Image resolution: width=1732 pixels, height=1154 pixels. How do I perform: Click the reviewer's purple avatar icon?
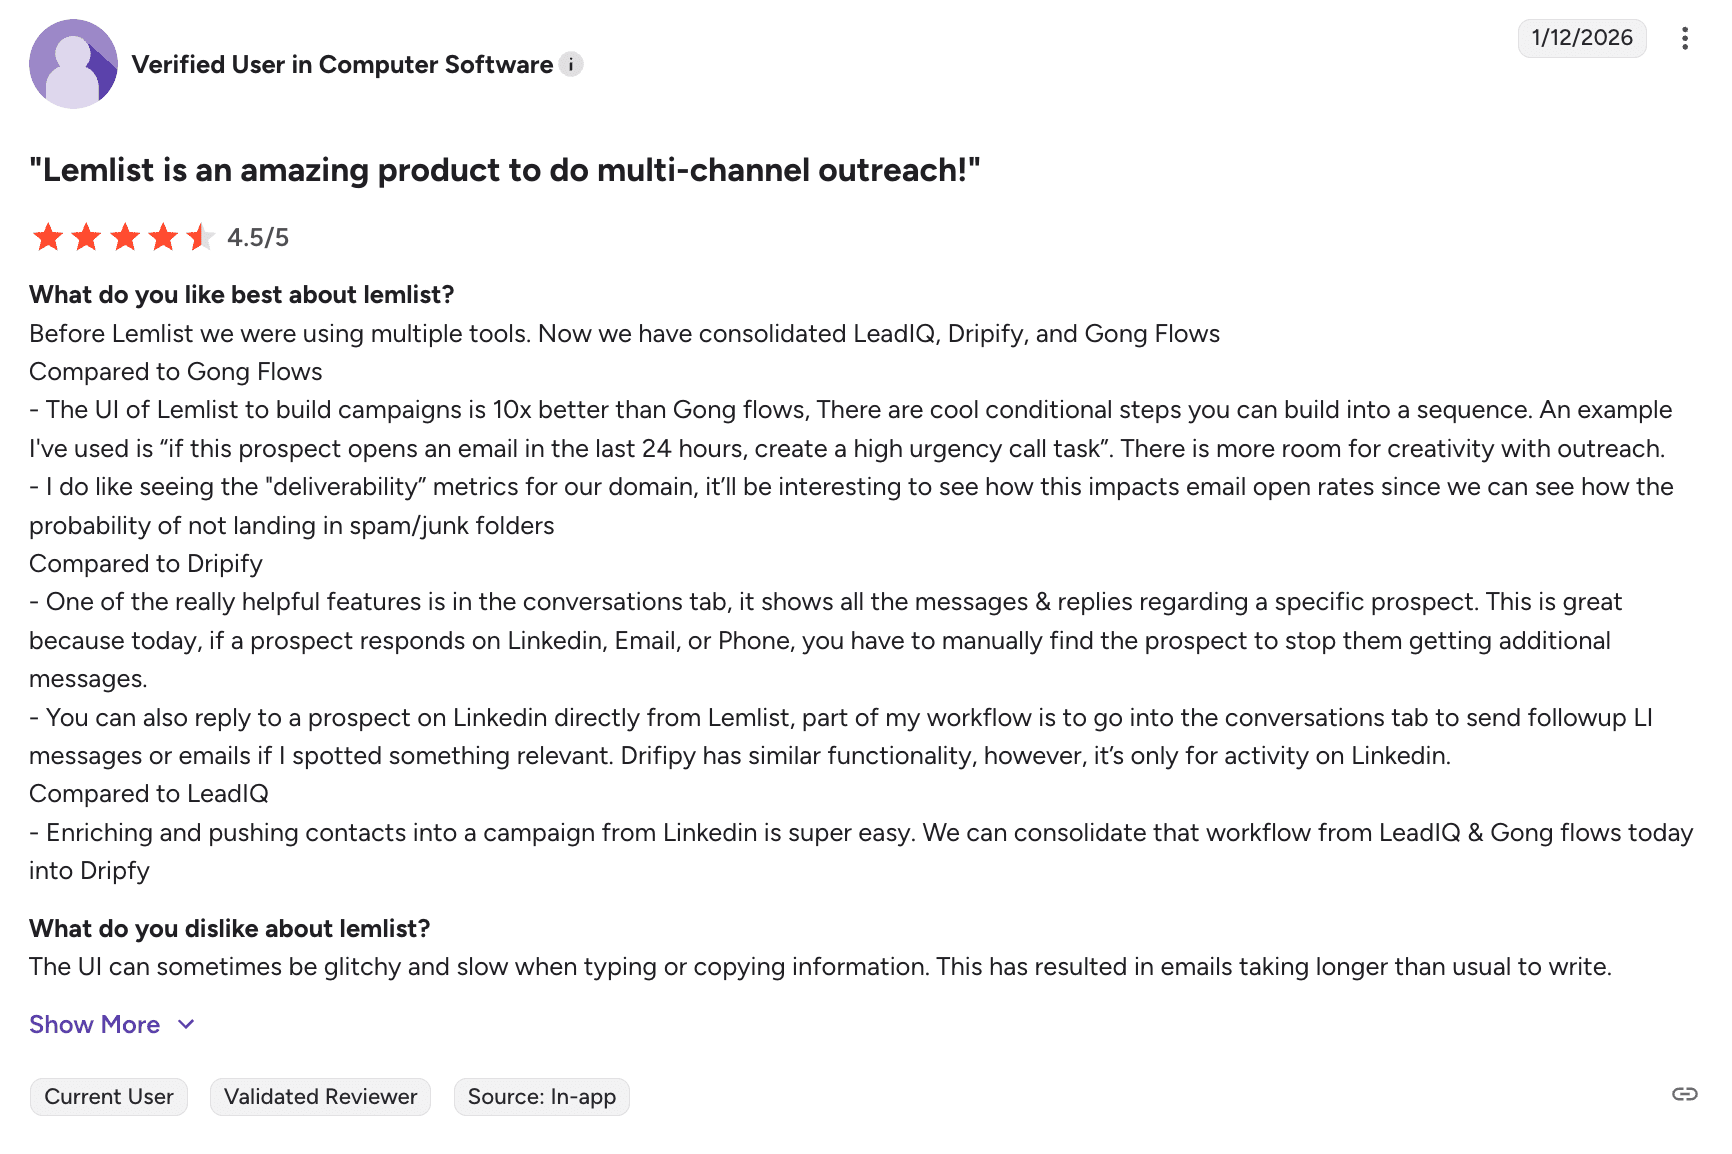[x=73, y=64]
